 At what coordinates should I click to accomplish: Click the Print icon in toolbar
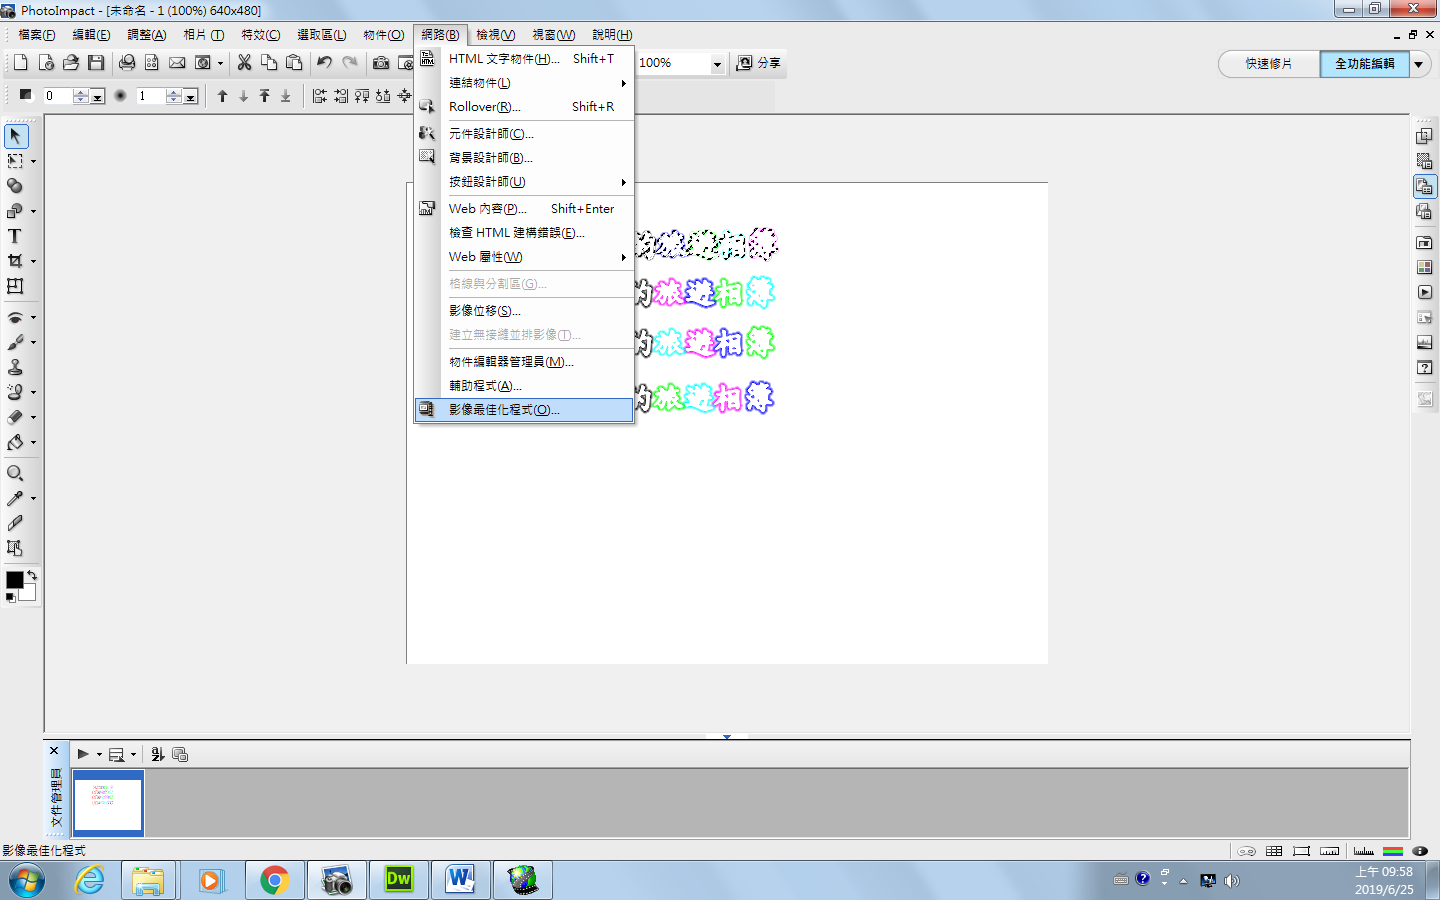coord(127,63)
